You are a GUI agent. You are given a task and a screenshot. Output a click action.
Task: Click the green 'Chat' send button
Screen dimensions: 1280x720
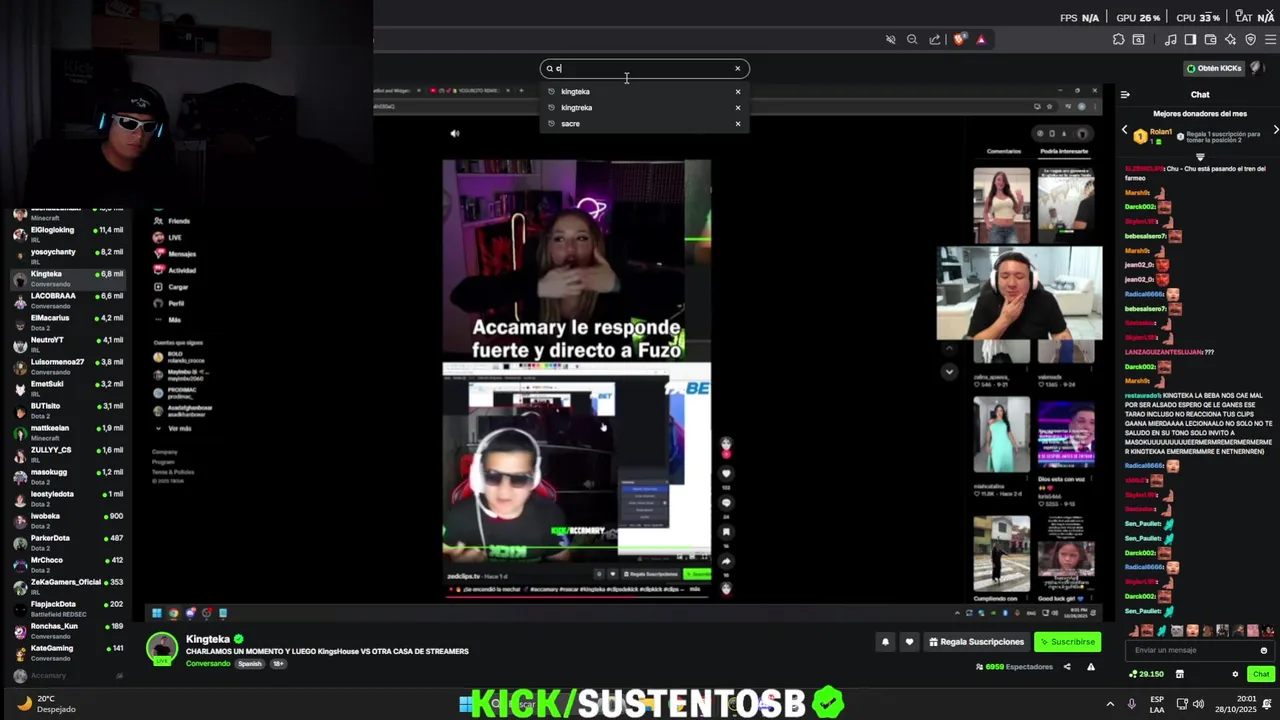pyautogui.click(x=1261, y=674)
